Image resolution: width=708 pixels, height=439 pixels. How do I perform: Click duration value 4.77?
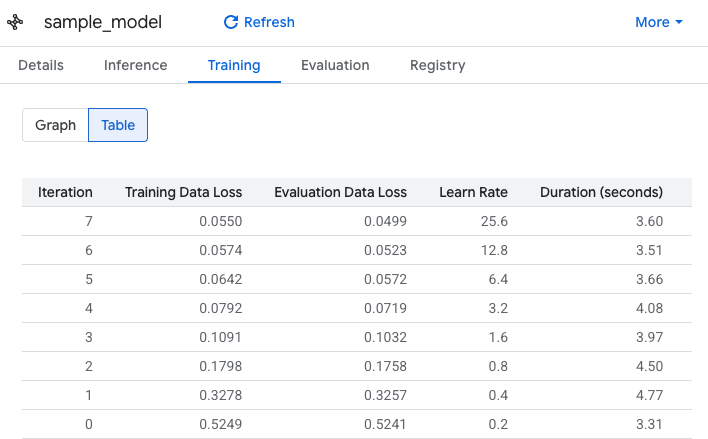(649, 395)
